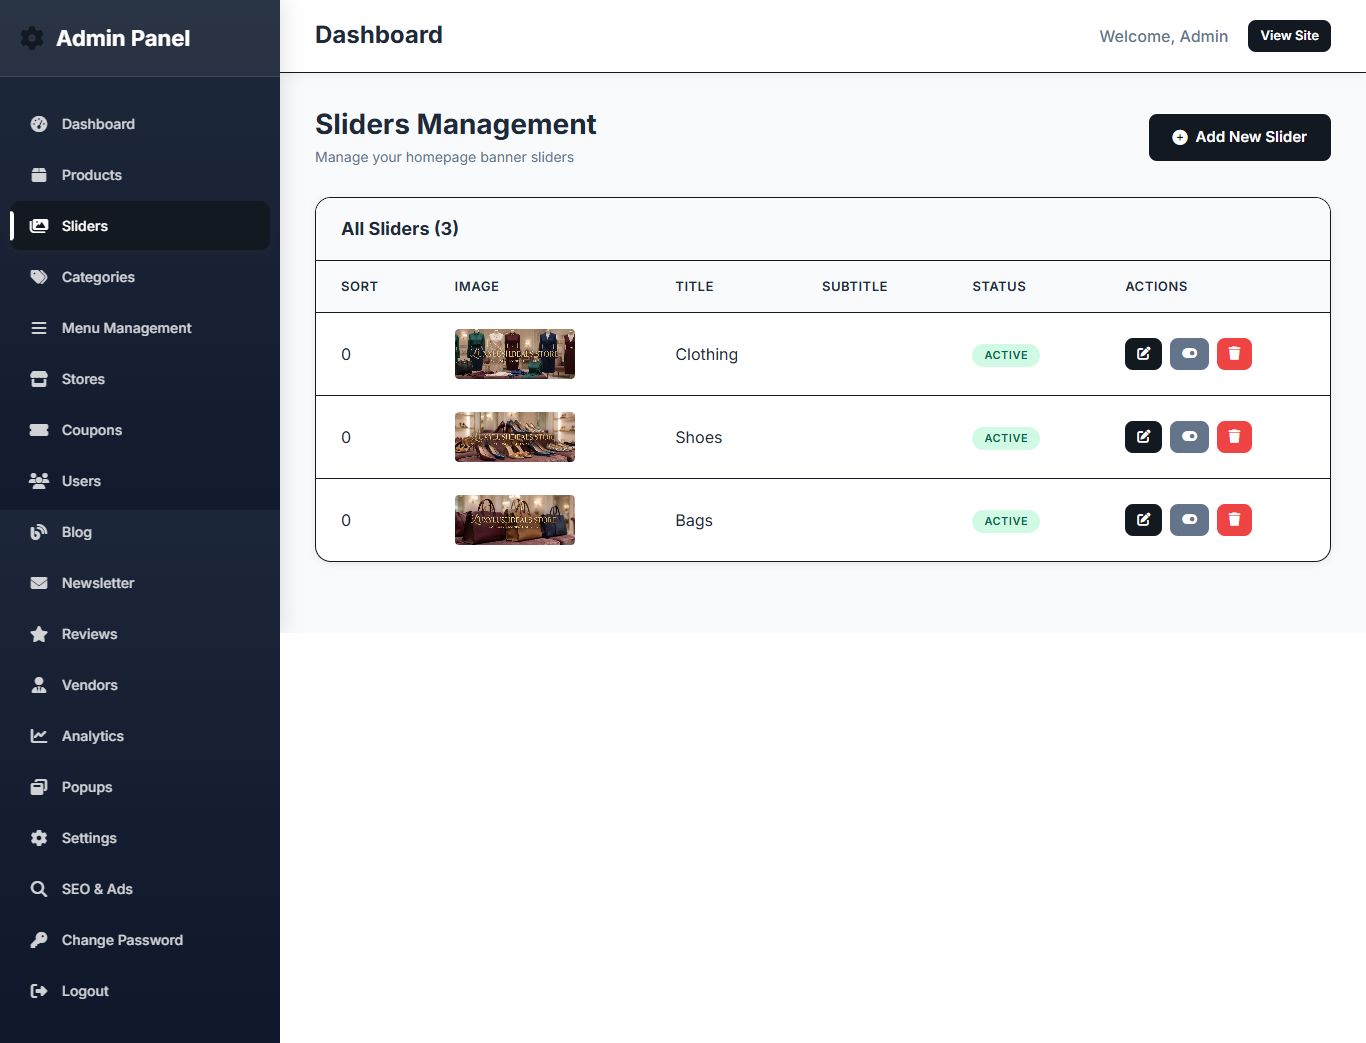Navigate to Blog section

click(140, 532)
